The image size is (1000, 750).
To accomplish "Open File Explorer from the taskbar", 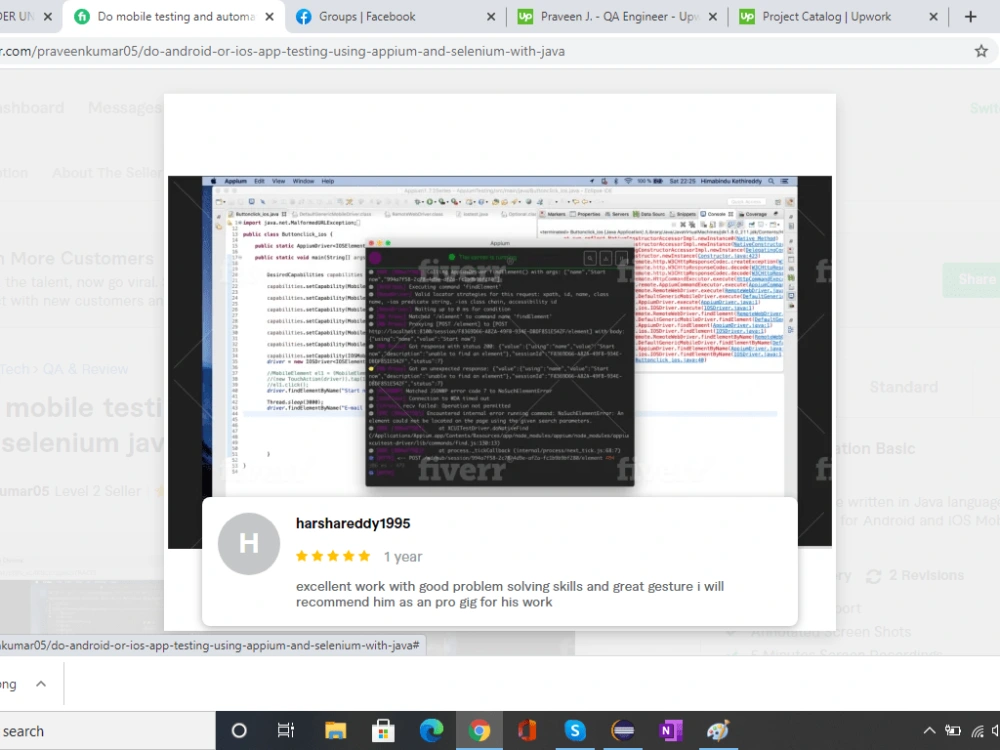I will pos(335,730).
